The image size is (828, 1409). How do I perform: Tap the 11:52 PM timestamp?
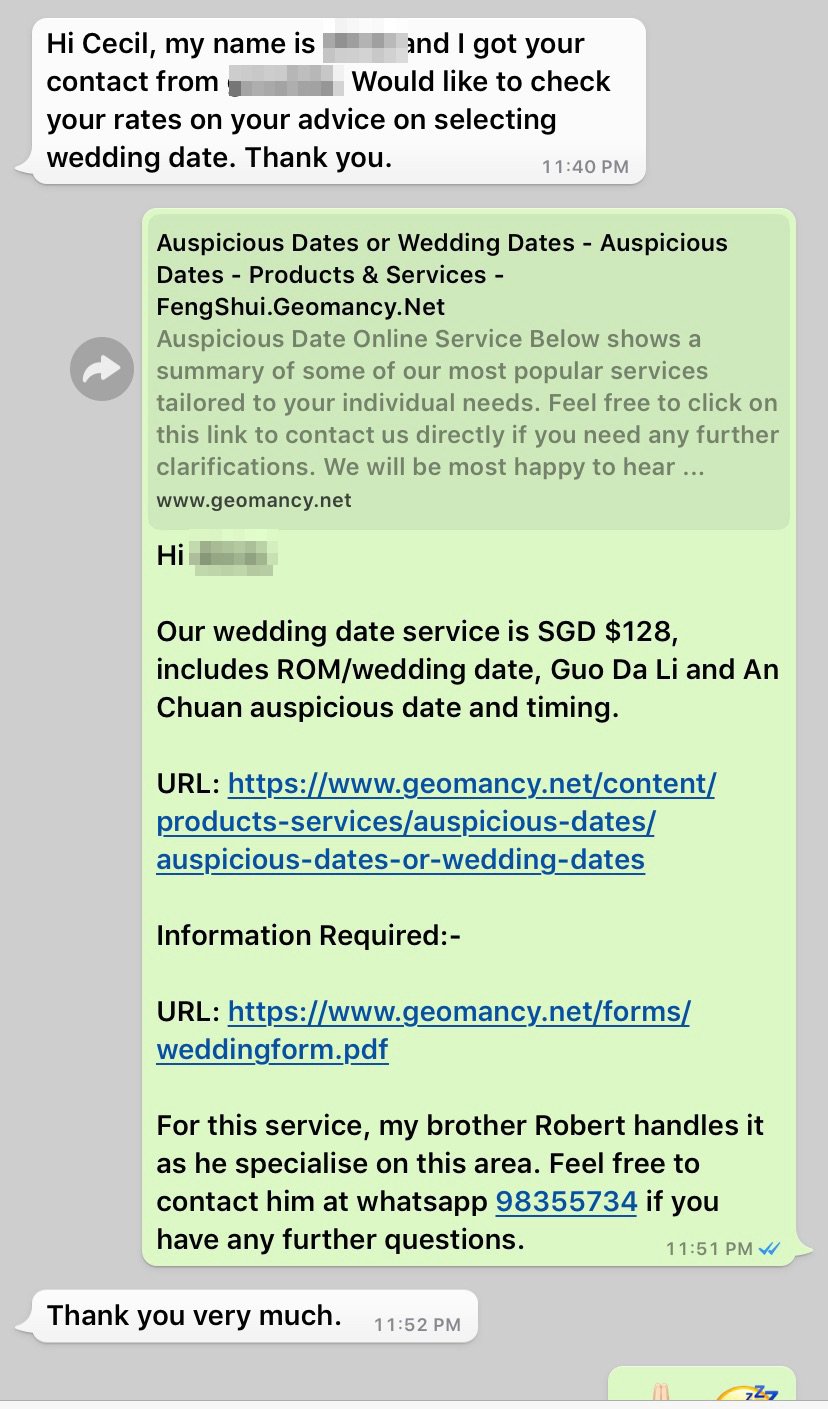417,1325
